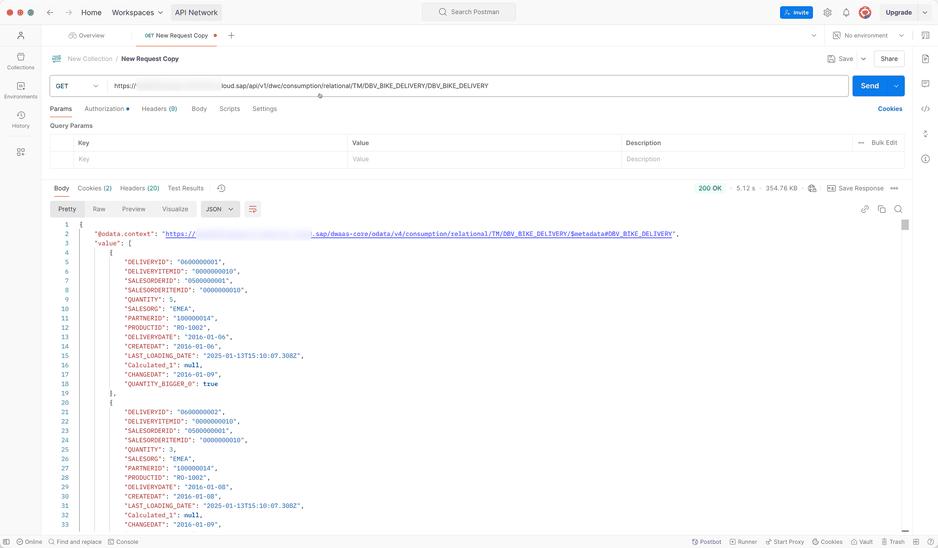Expand the Send button options arrow
Viewport: 938px width, 548px height.
pyautogui.click(x=896, y=86)
